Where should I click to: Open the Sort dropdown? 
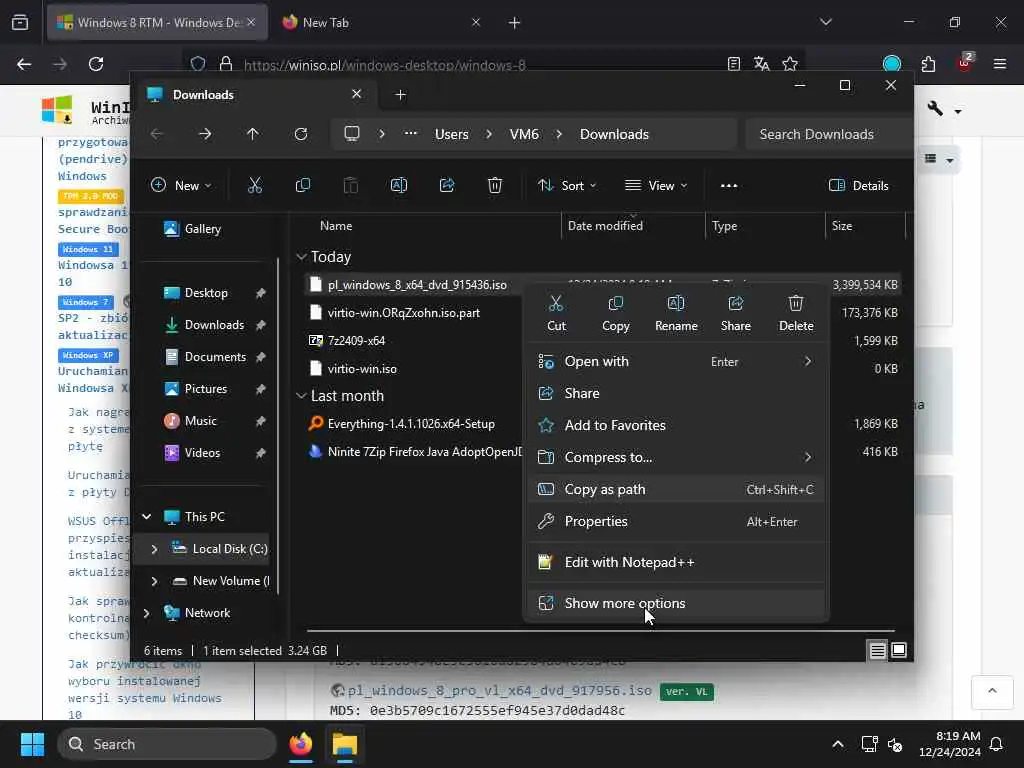[567, 185]
